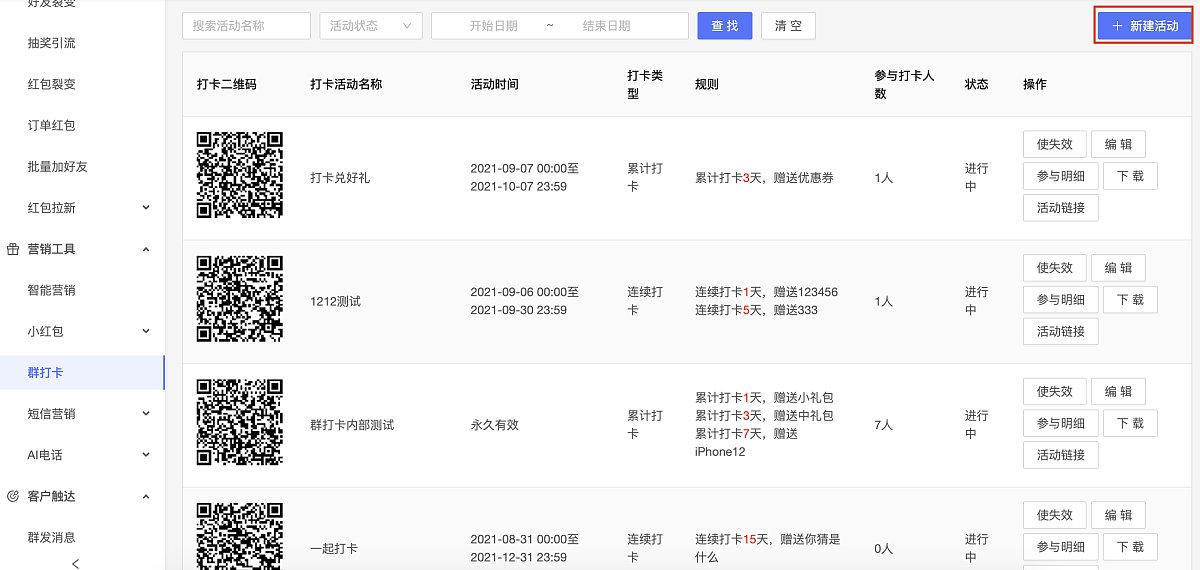Click 编辑 for 群打卡内部测试 activity
The width and height of the screenshot is (1200, 570).
coord(1118,392)
